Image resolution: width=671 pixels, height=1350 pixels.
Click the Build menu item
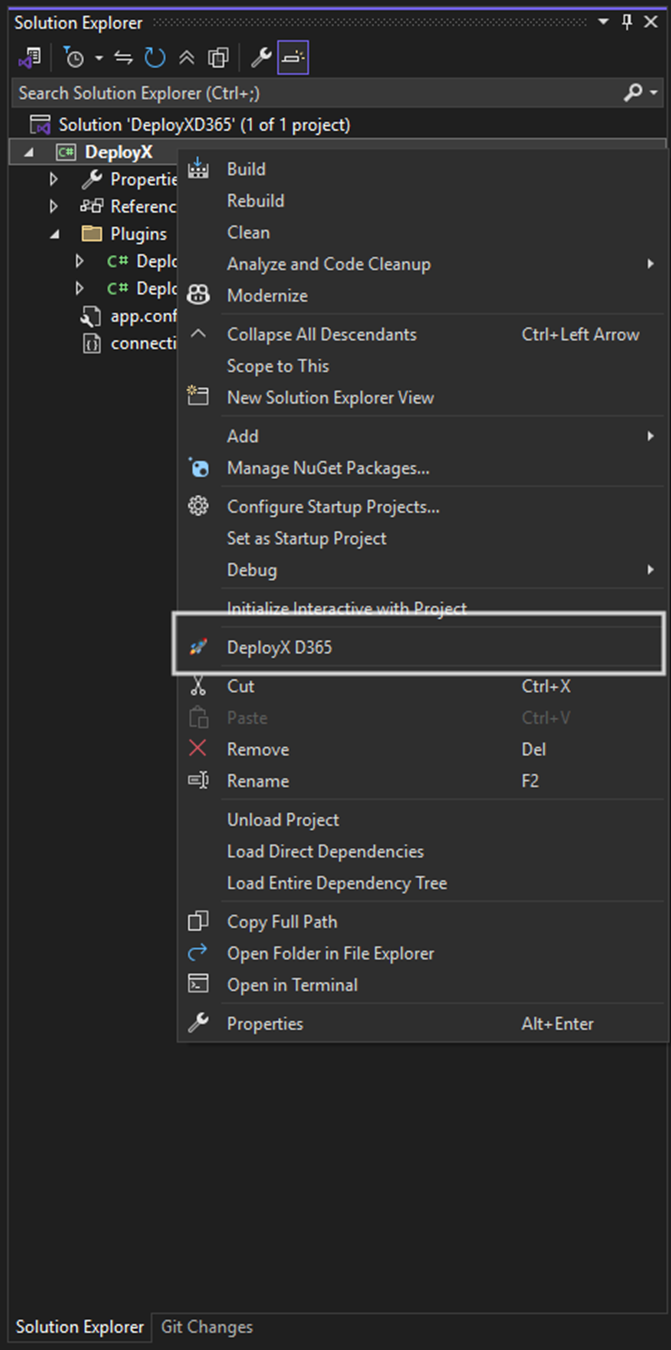click(x=246, y=169)
